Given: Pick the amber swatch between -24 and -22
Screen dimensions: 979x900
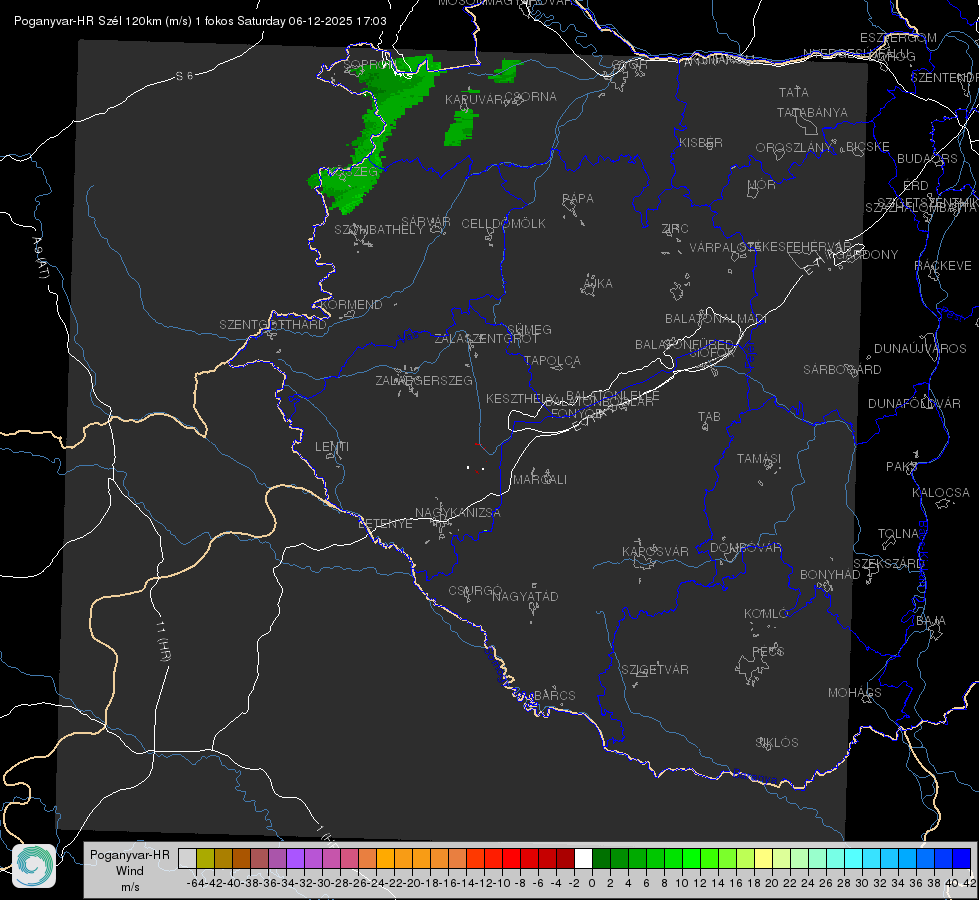Looking at the screenshot, I should tap(385, 858).
